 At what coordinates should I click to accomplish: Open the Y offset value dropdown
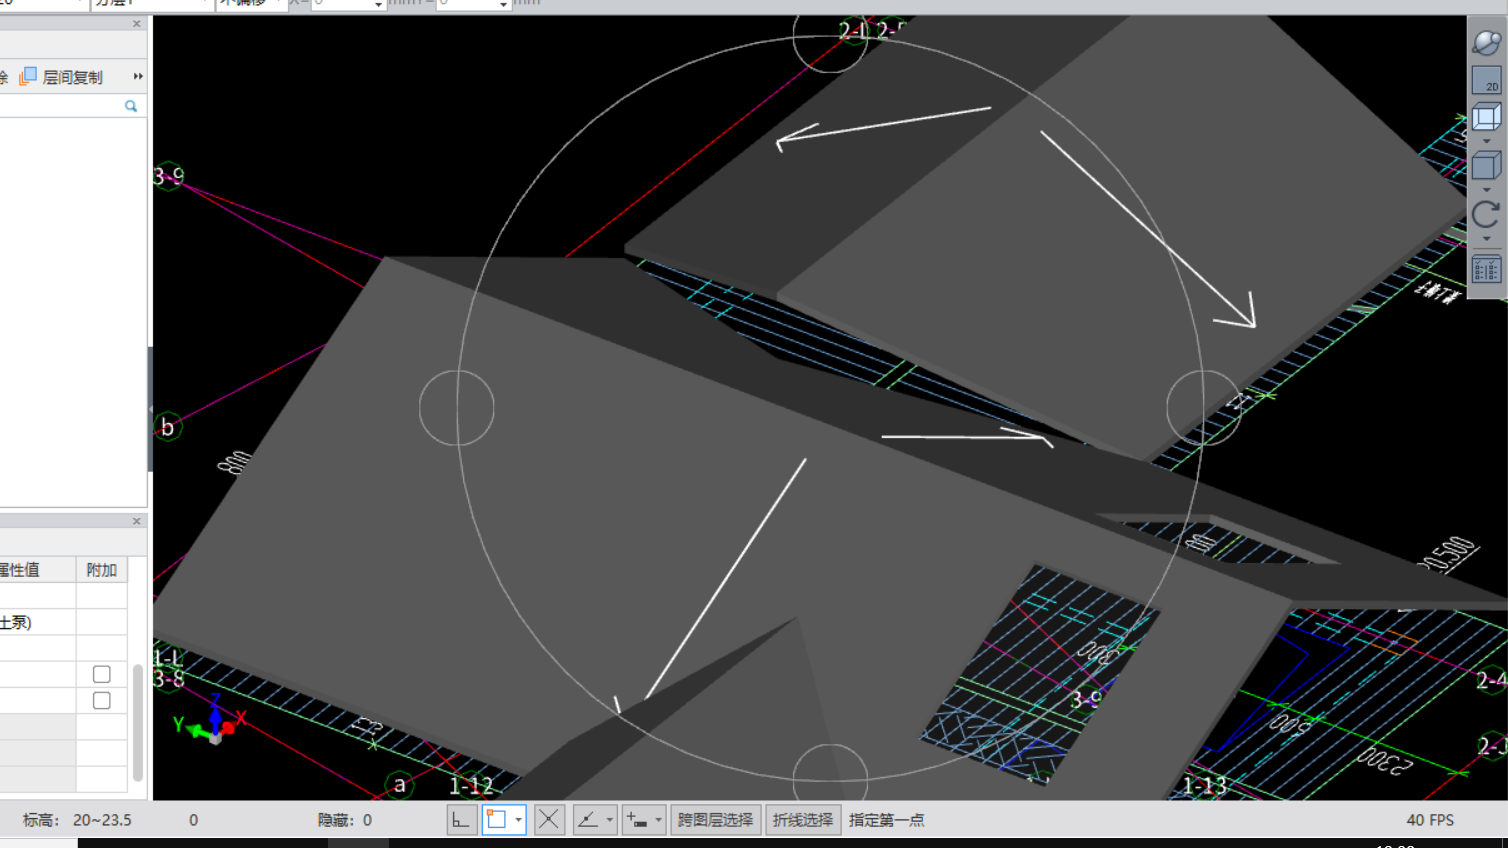[503, 4]
